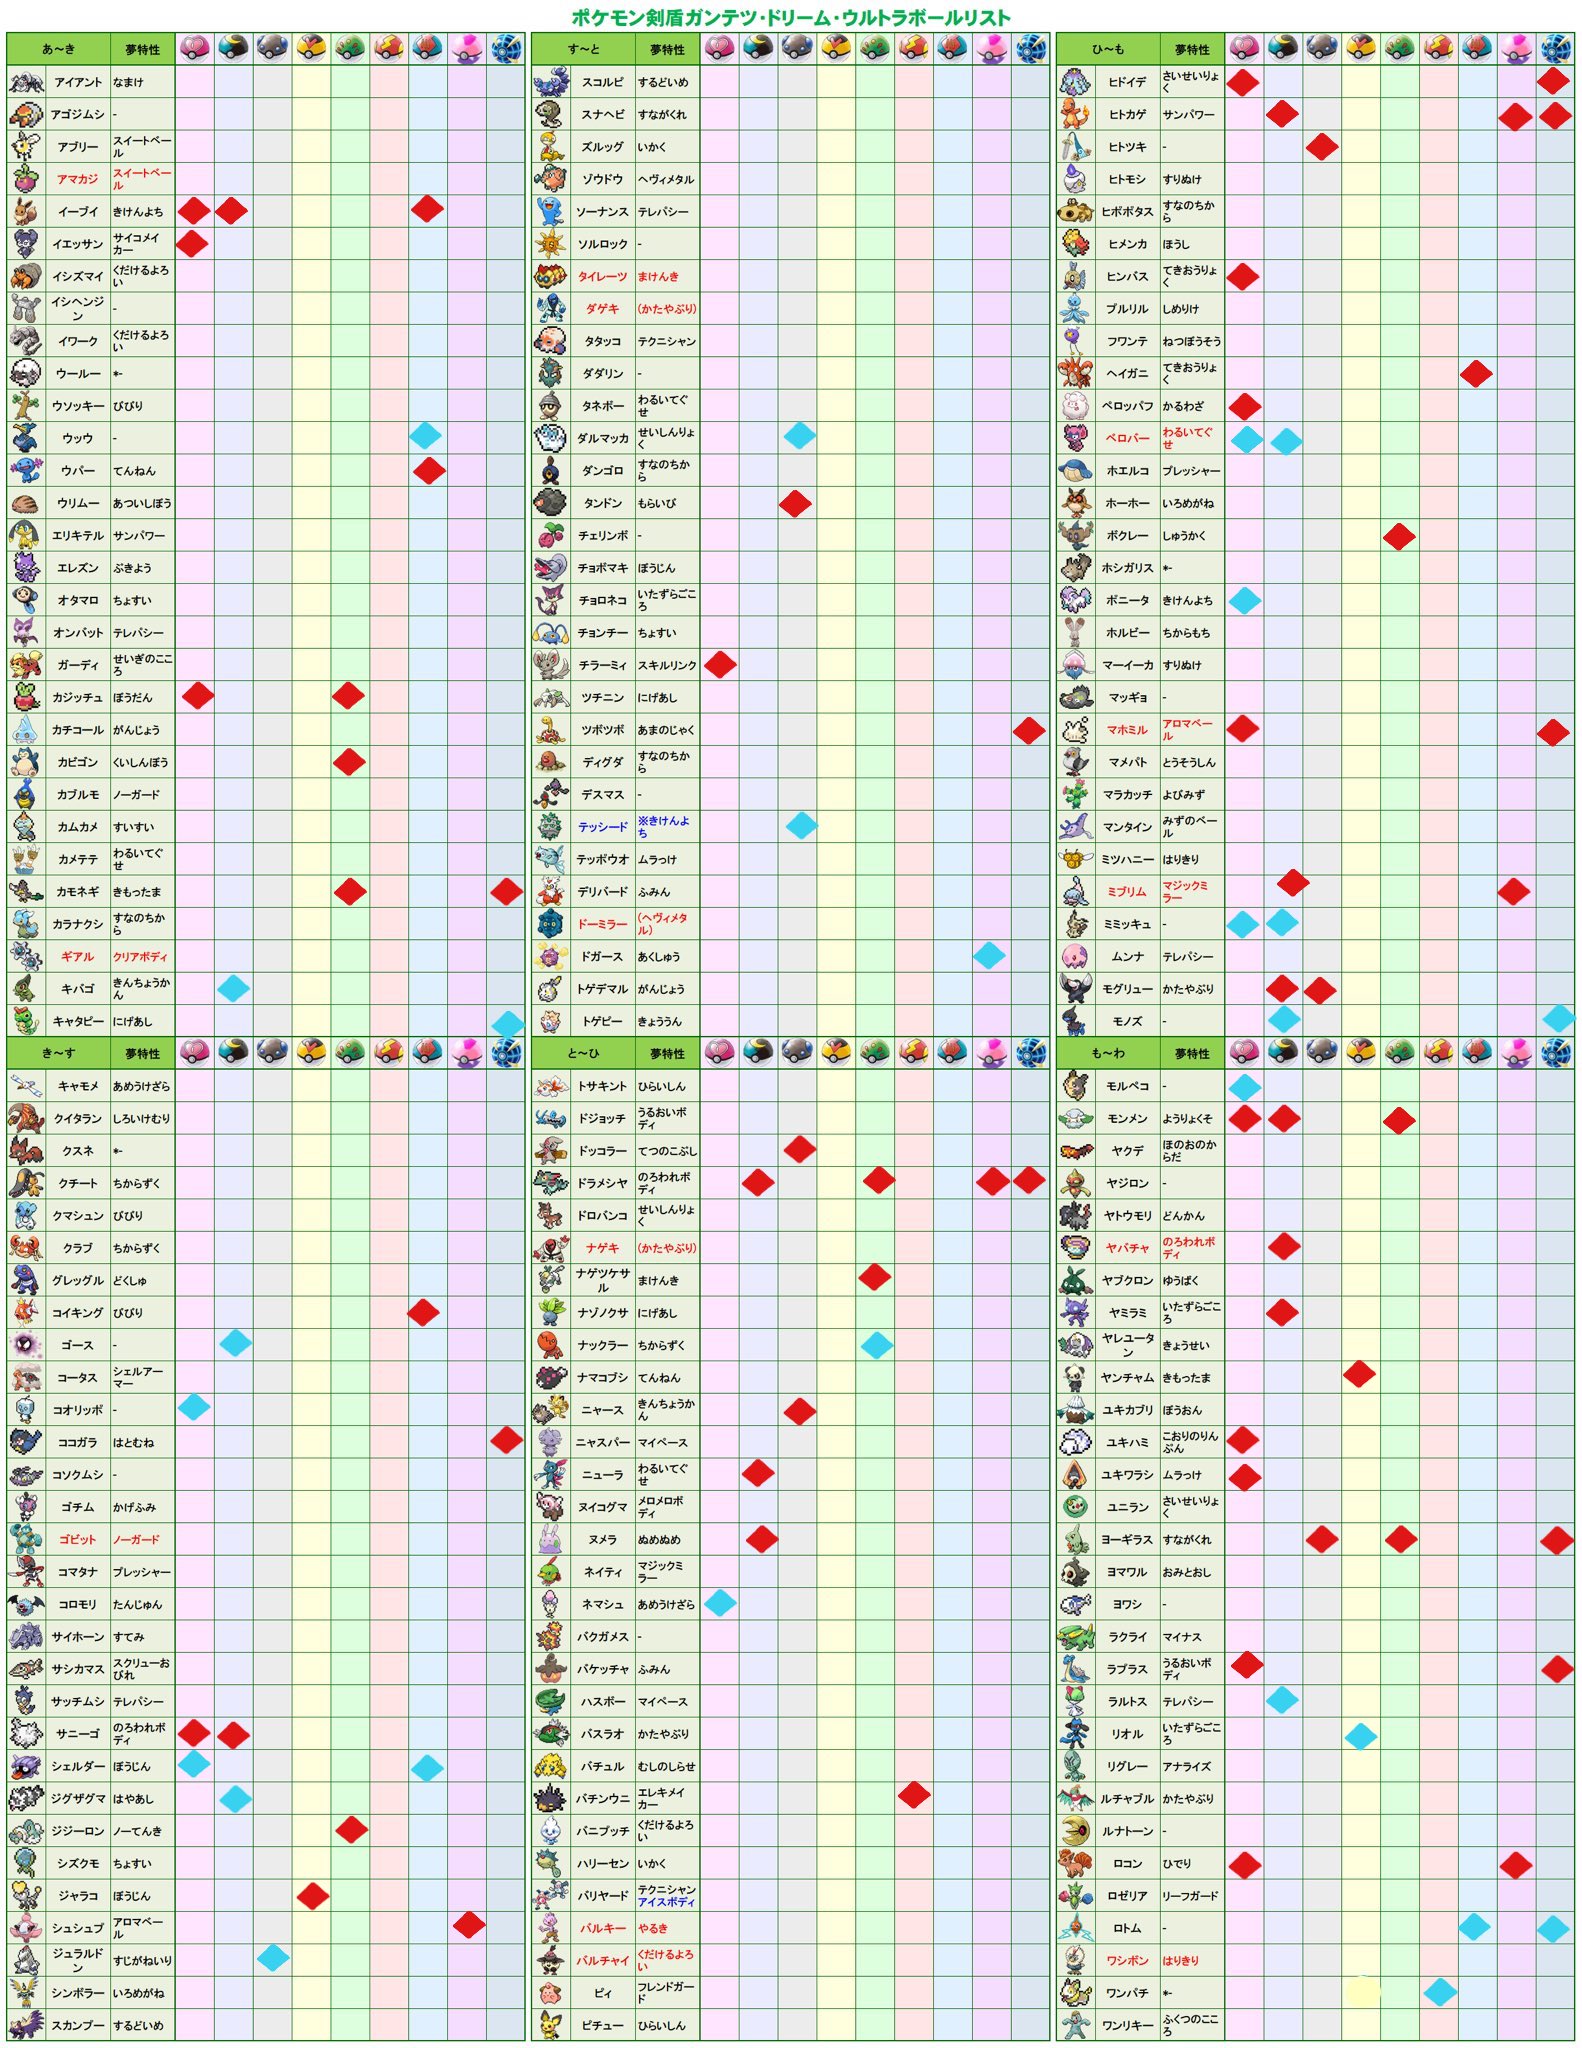Screen dimensions: 1582x2048
Task: Click the Rotom sprite beside ロトム
Action: click(x=1075, y=1928)
